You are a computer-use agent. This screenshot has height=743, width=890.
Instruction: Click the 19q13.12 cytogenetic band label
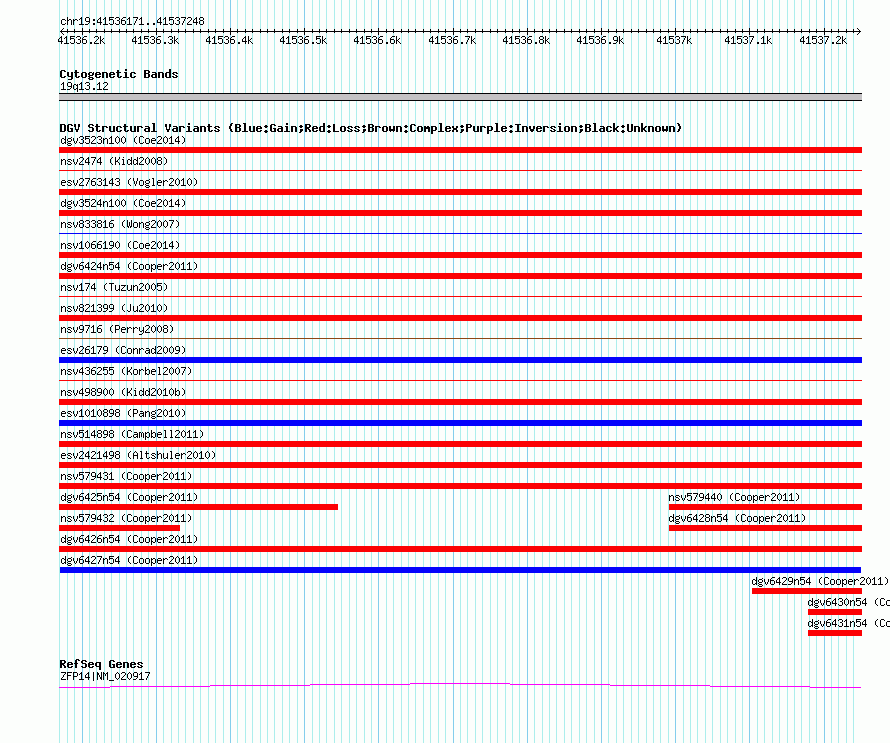(x=84, y=86)
